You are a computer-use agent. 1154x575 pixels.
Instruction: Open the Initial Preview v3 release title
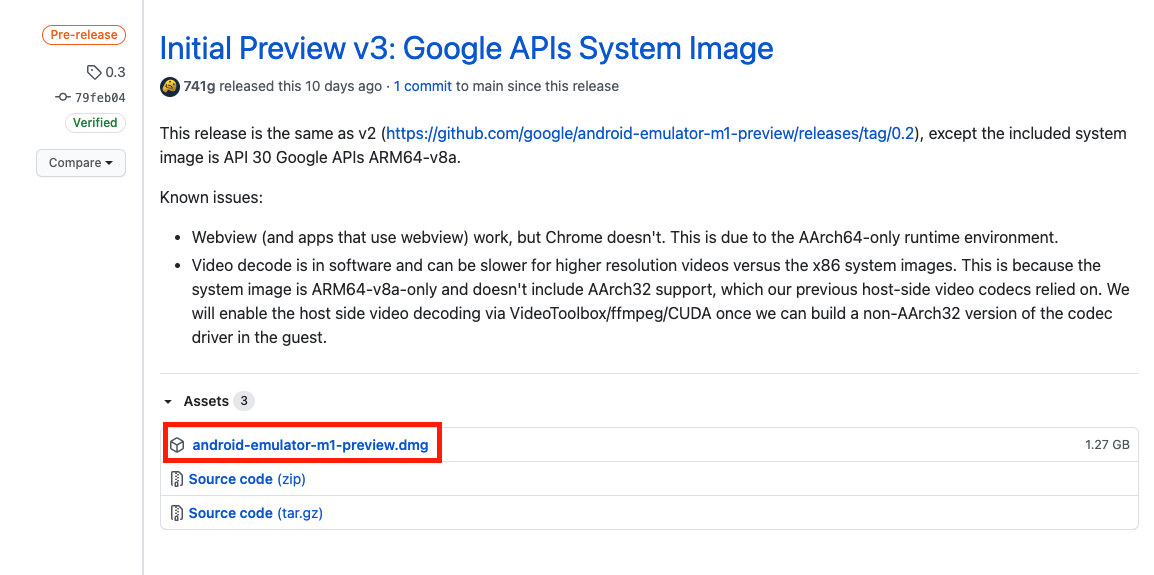click(x=467, y=49)
